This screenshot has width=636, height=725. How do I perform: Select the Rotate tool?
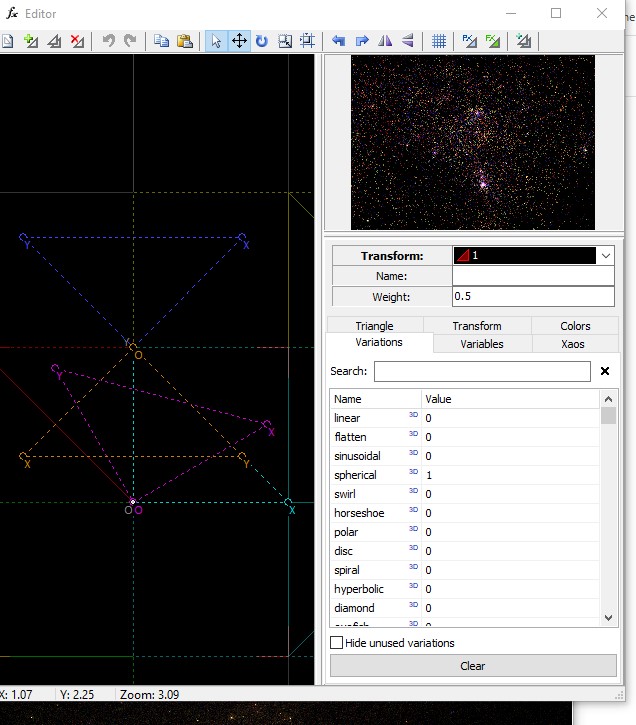click(261, 41)
